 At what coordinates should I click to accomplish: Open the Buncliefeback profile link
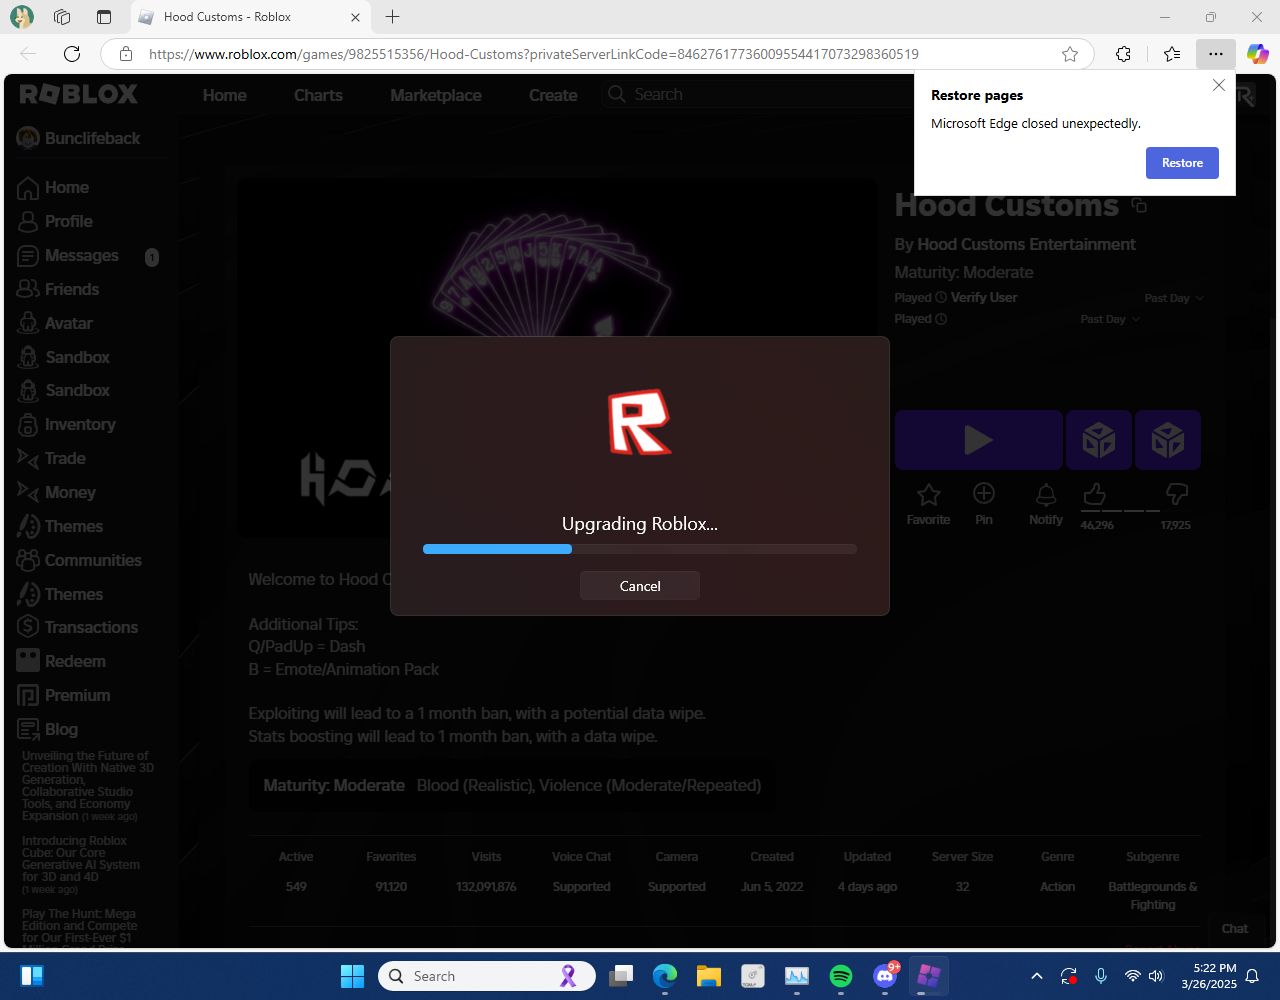(x=78, y=138)
